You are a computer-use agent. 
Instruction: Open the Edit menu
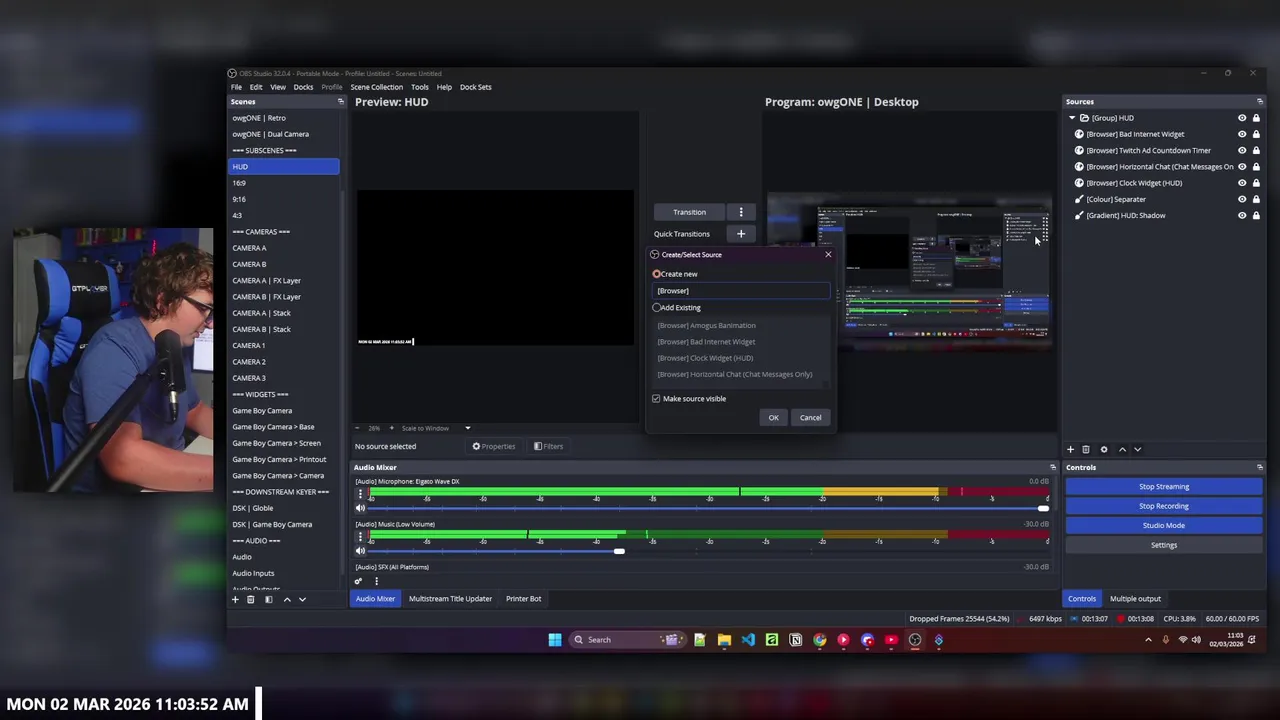point(256,87)
